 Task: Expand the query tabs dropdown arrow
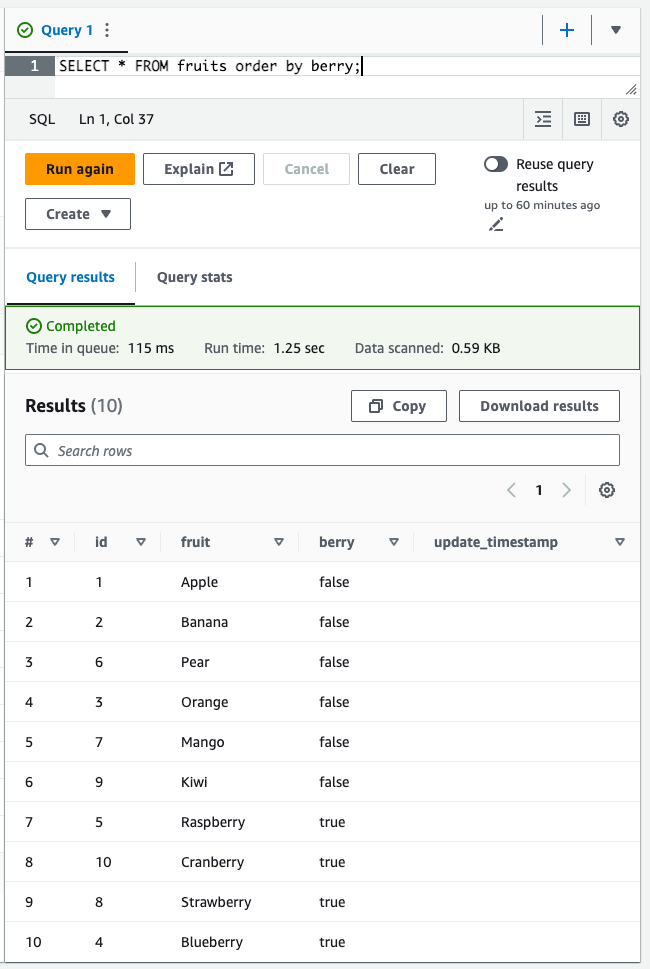[x=616, y=30]
